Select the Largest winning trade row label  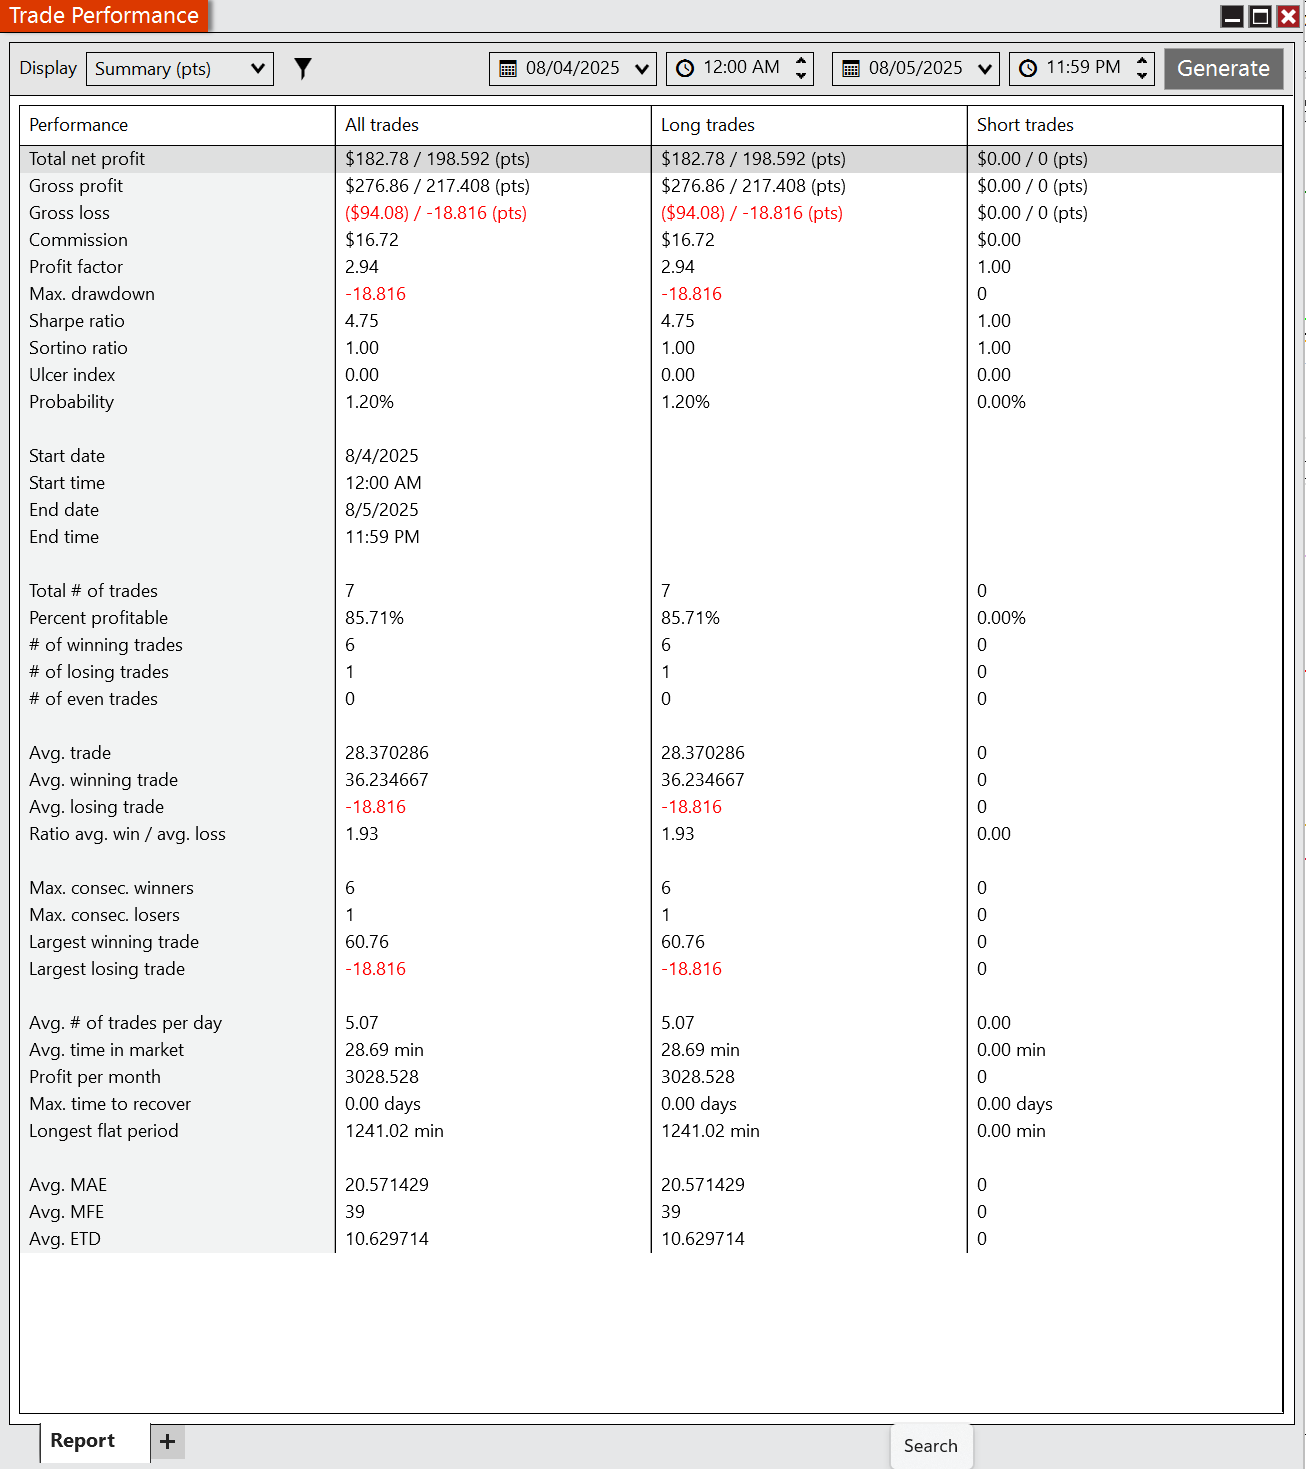pyautogui.click(x=114, y=942)
